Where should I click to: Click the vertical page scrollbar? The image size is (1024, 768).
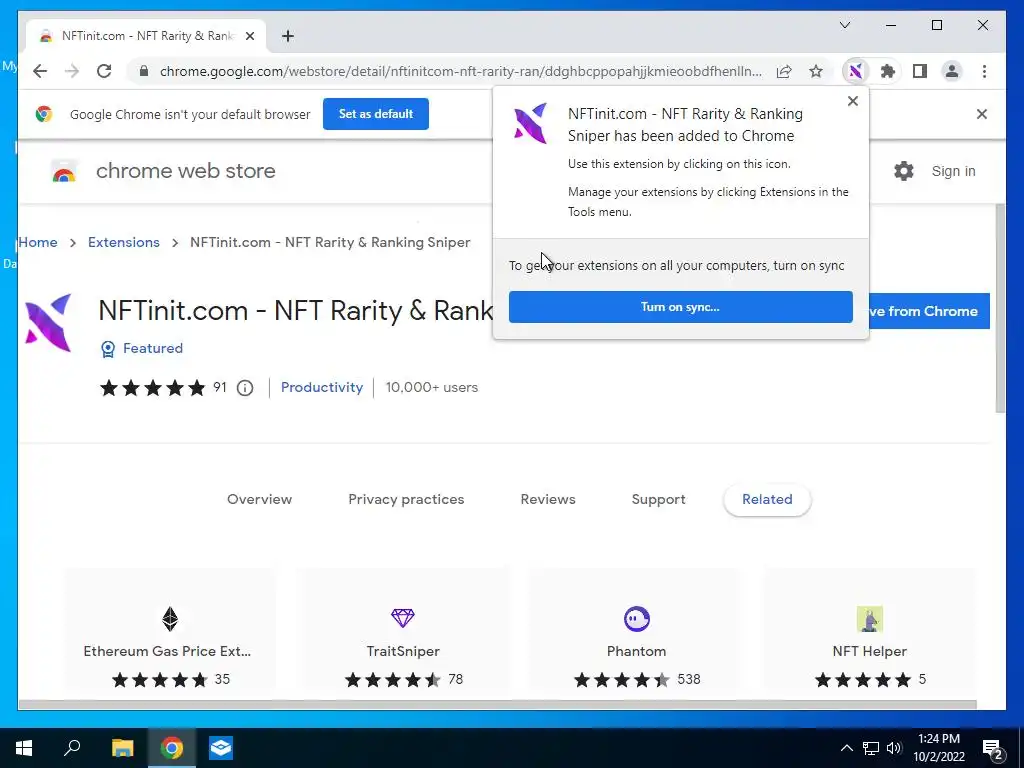(x=1000, y=308)
